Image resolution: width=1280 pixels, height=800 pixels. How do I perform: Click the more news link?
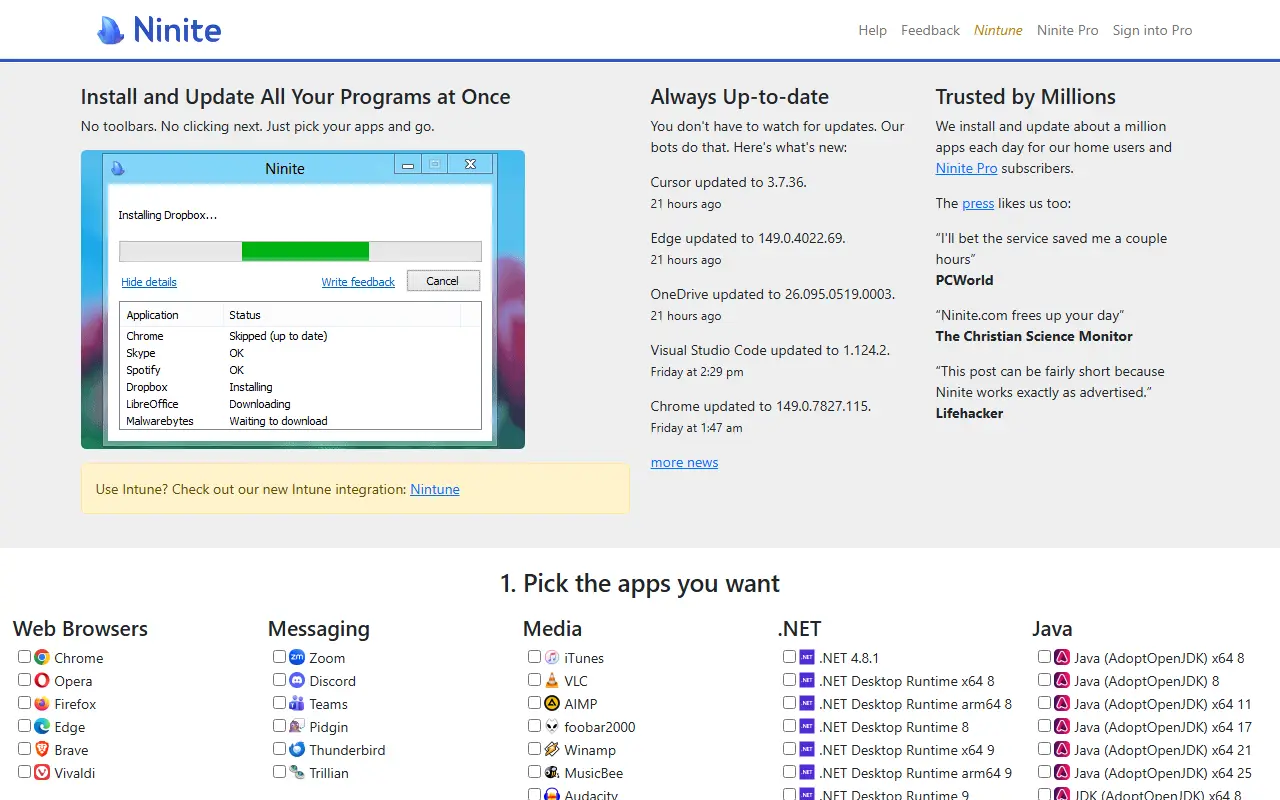point(684,462)
